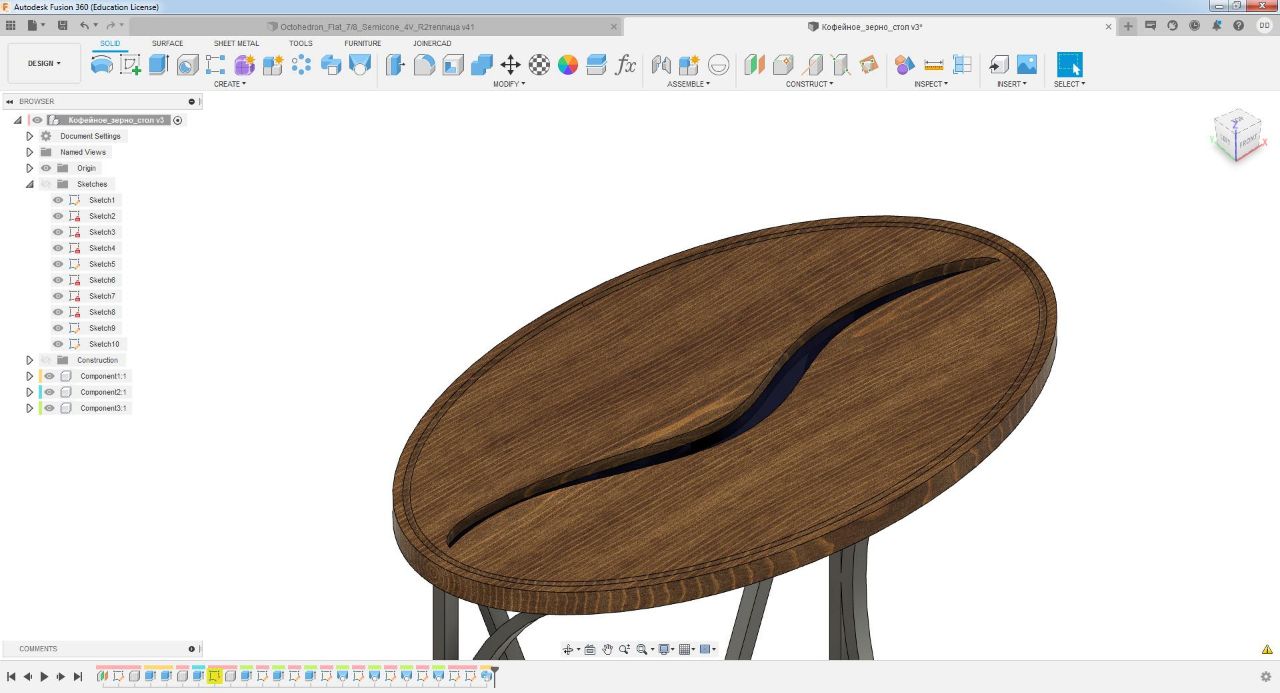Open the CONSTRUCT dropdown menu
Screen dimensions: 1280x693
click(809, 84)
